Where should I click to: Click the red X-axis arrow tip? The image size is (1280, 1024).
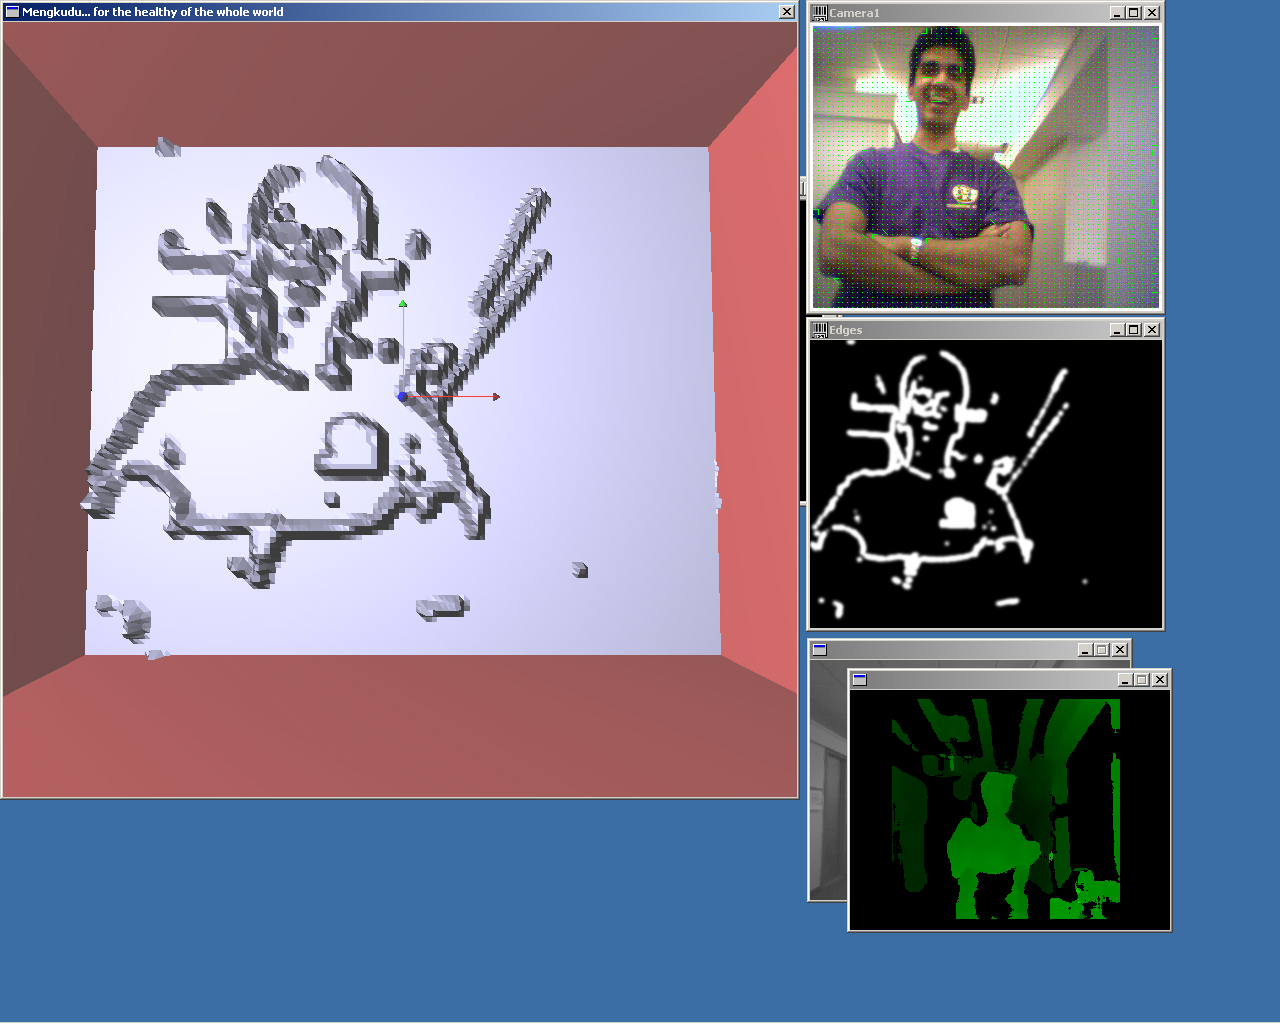click(496, 397)
